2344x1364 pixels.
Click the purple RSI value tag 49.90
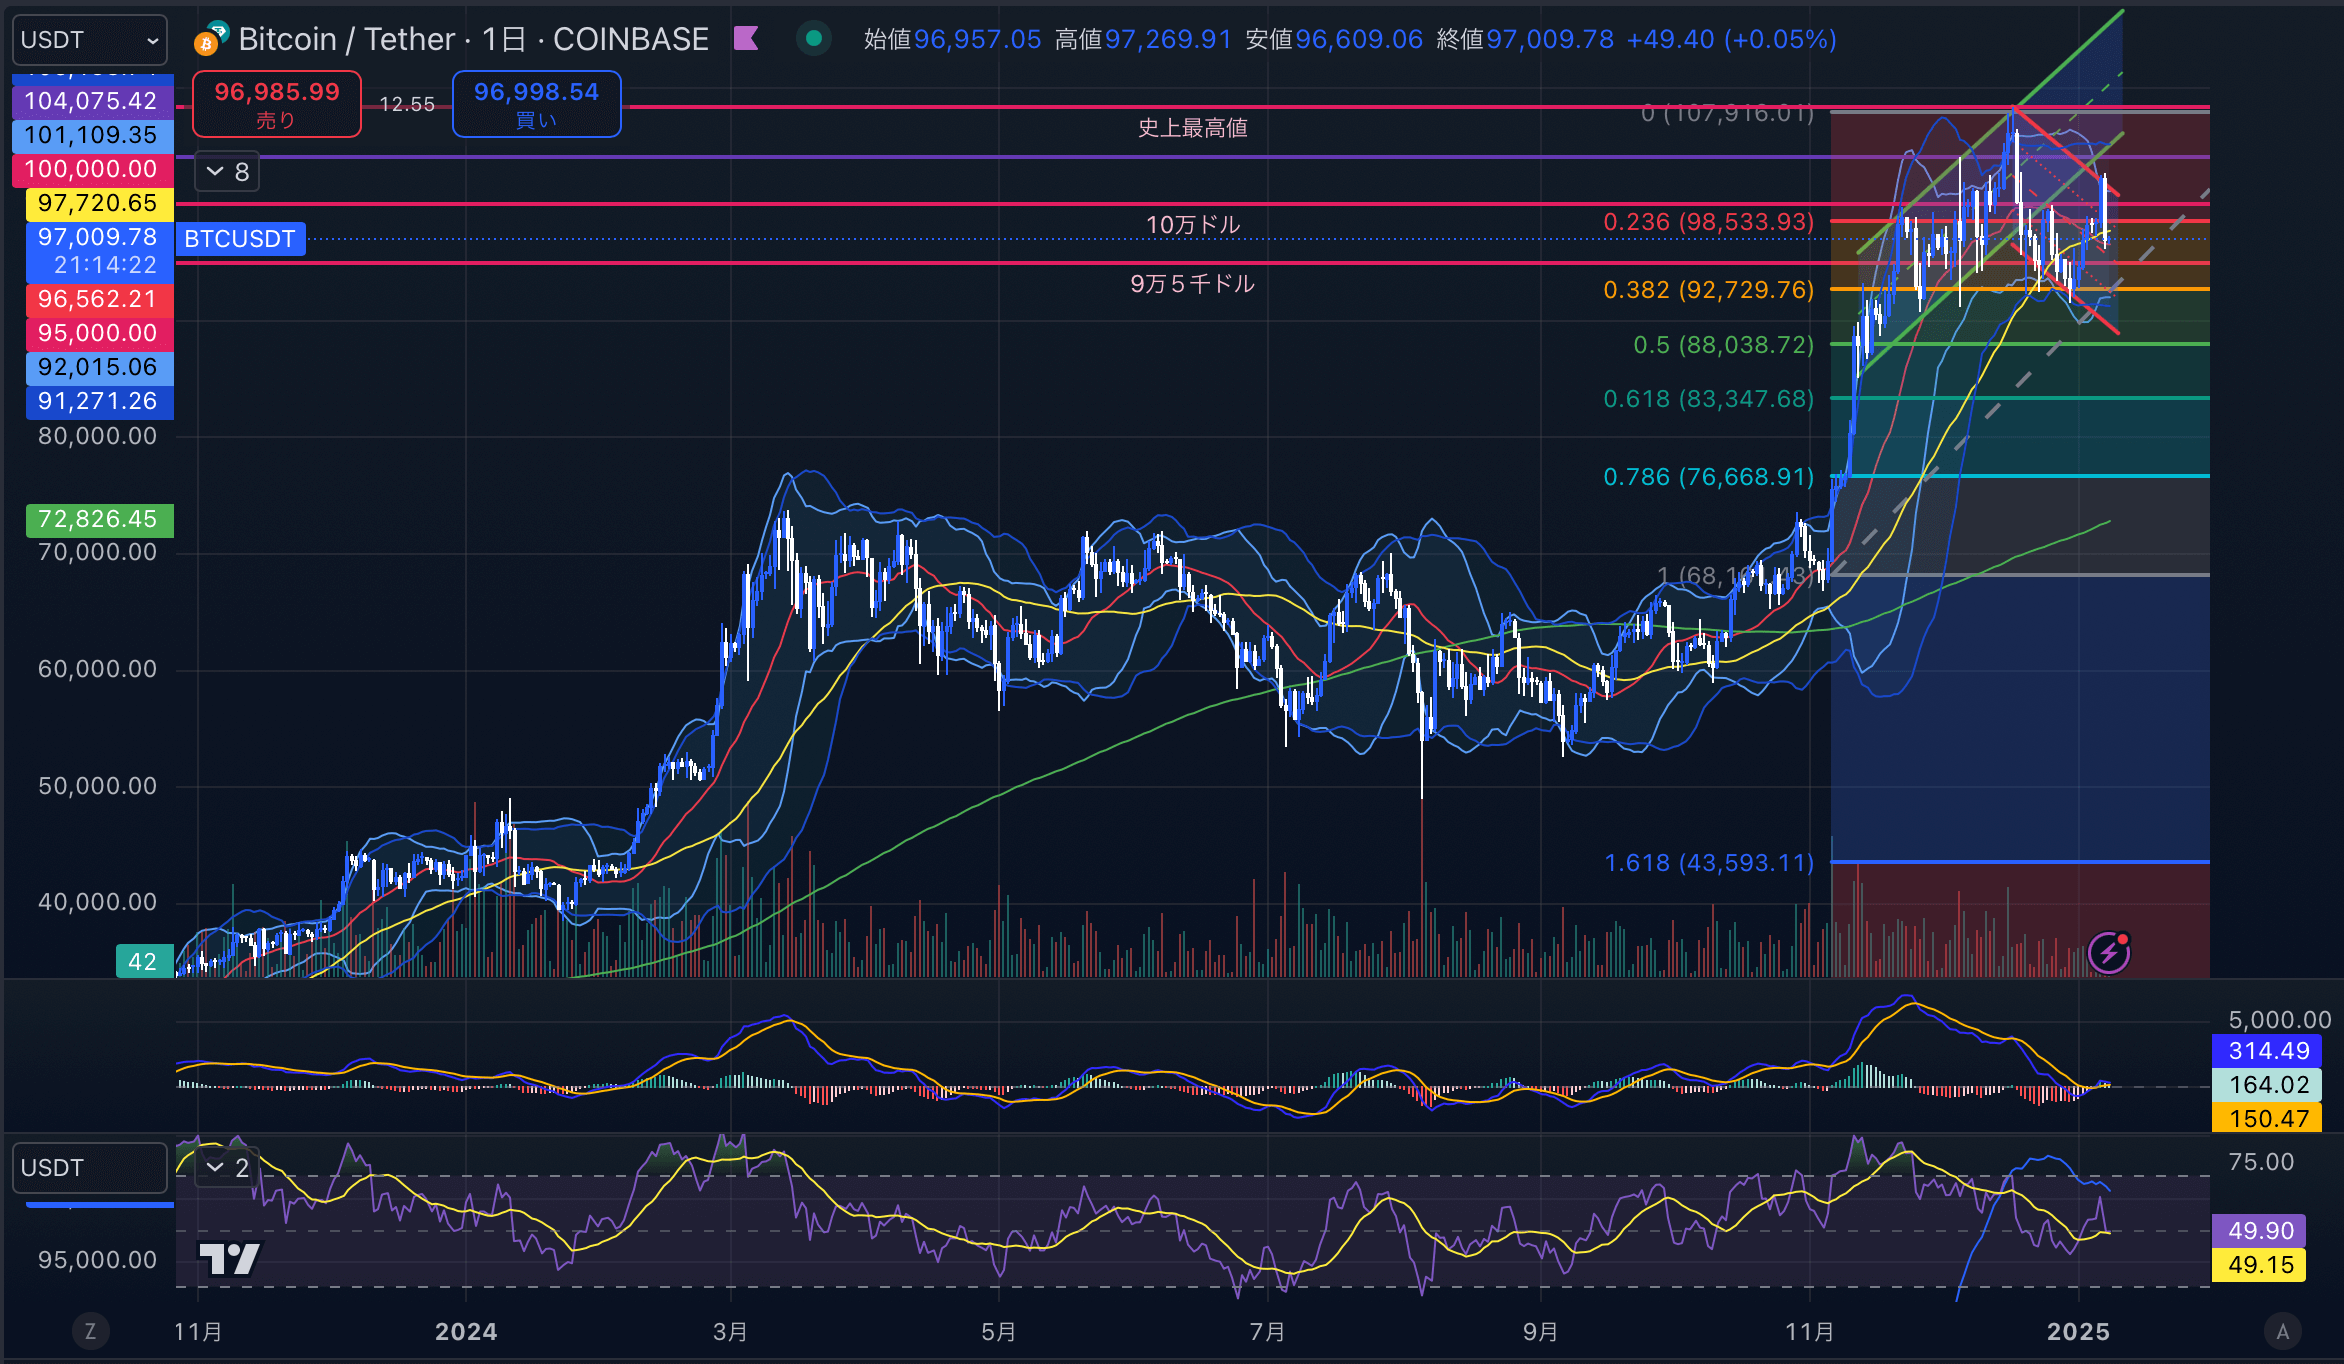tap(2259, 1231)
